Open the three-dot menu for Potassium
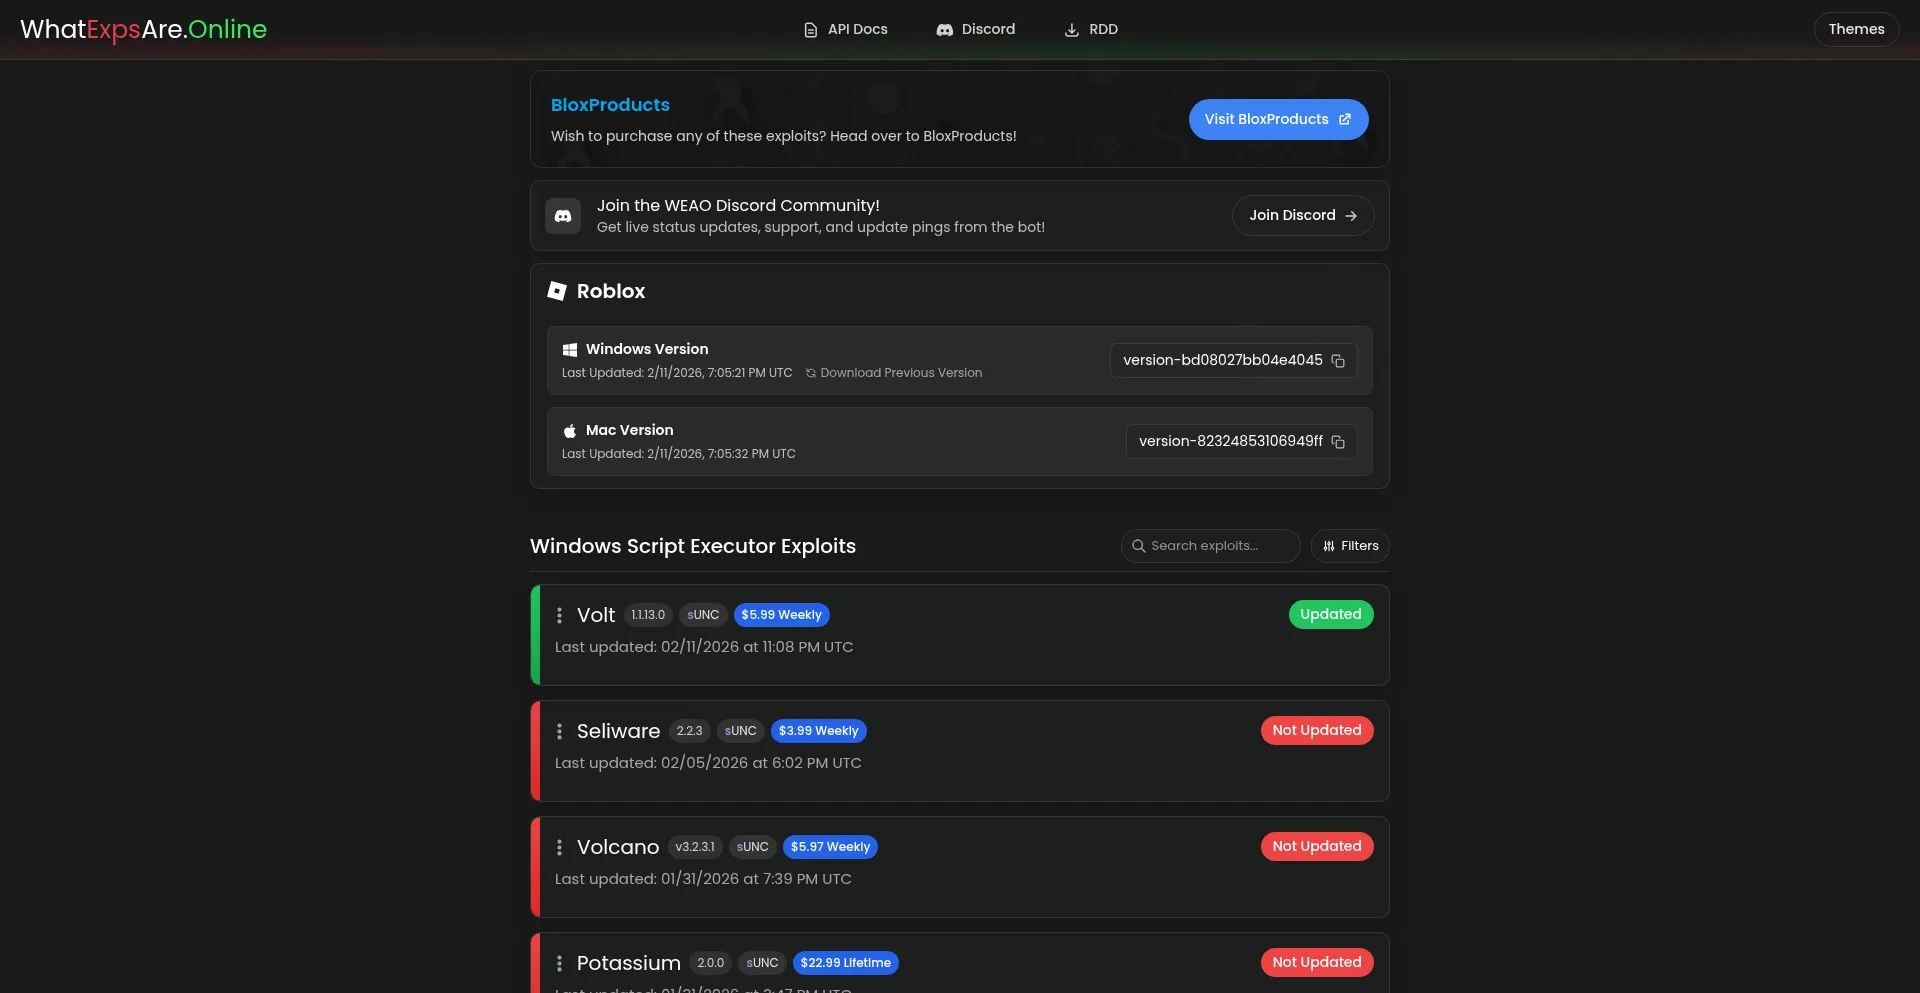Viewport: 1920px width, 993px height. pyautogui.click(x=559, y=964)
